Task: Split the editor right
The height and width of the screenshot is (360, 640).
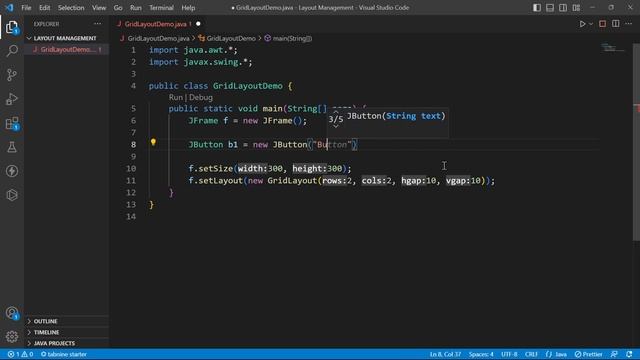Action: pyautogui.click(x=616, y=24)
